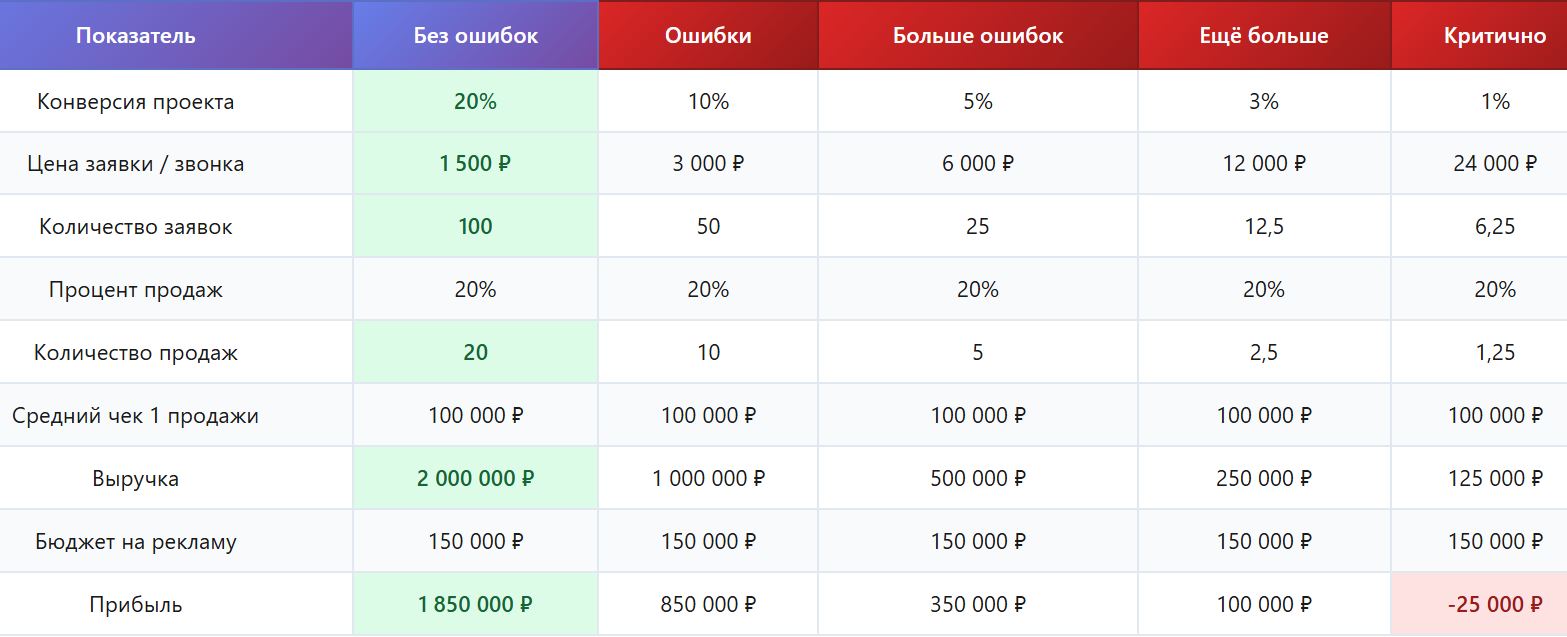Select the "Бюджет на рекламу" row label

(136, 542)
